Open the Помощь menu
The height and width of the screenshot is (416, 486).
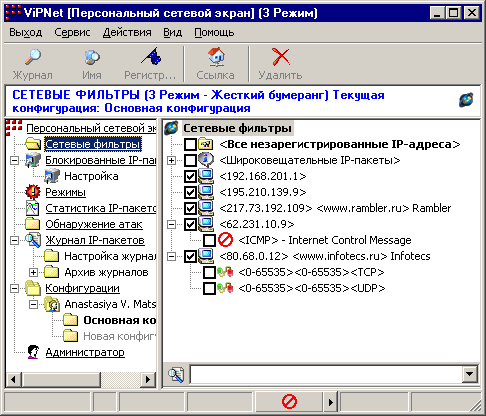(214, 32)
